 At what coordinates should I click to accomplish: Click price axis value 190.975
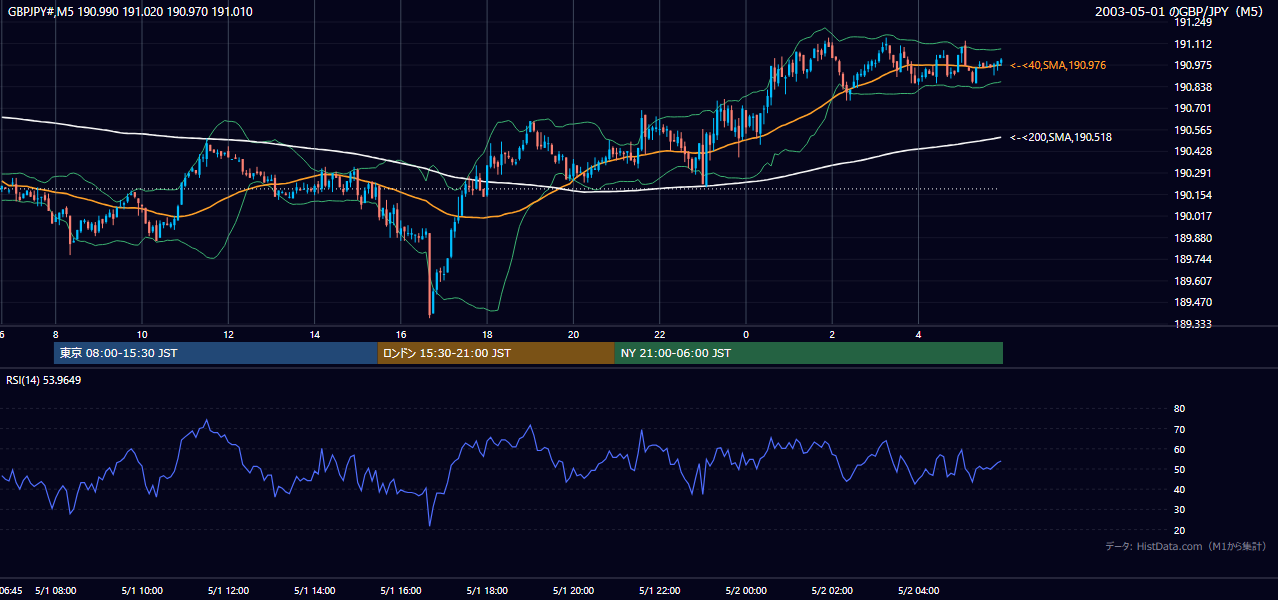tap(1193, 65)
